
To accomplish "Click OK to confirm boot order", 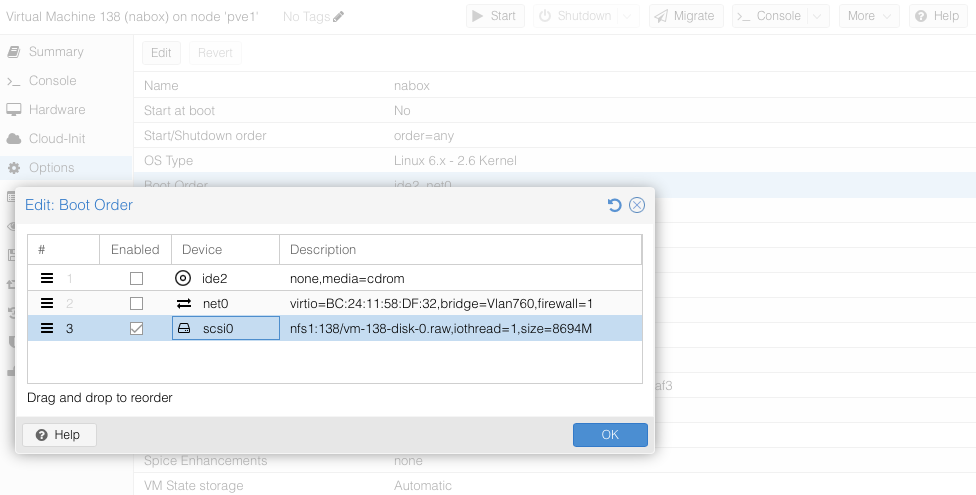I will click(x=610, y=435).
